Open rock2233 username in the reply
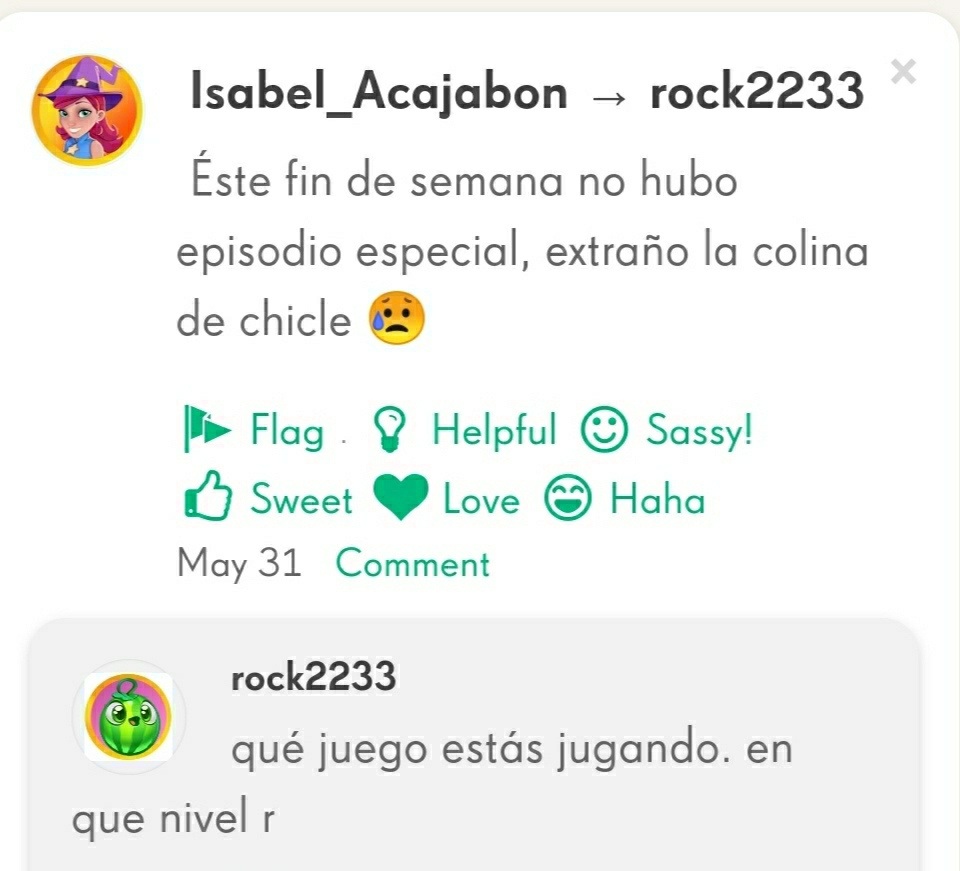 tap(313, 677)
